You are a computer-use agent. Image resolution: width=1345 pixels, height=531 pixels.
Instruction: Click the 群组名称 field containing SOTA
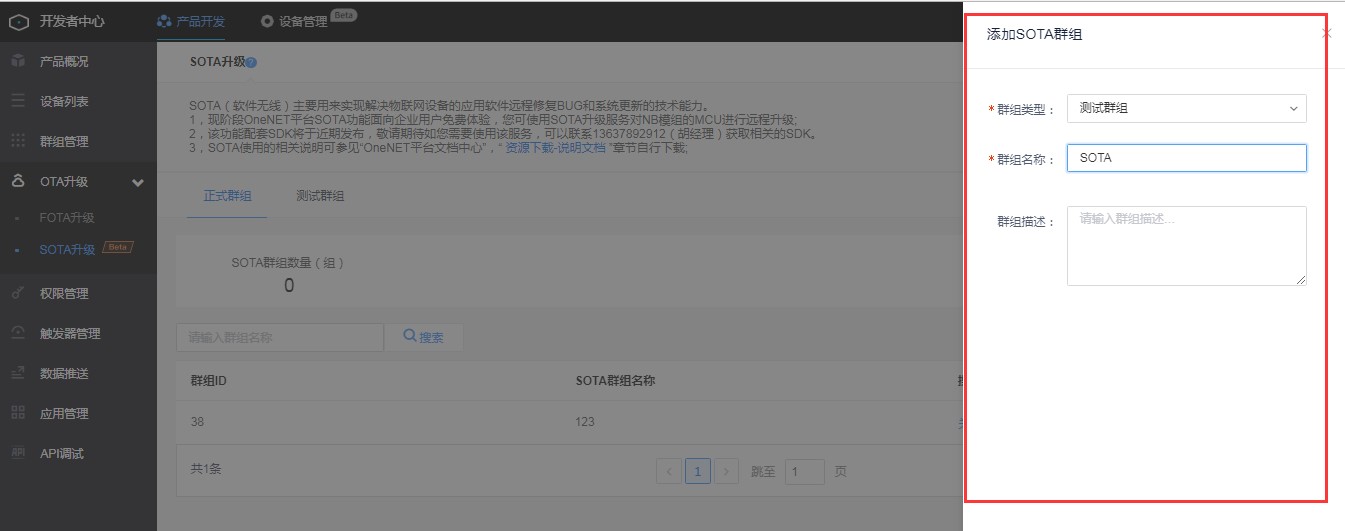[x=1187, y=158]
